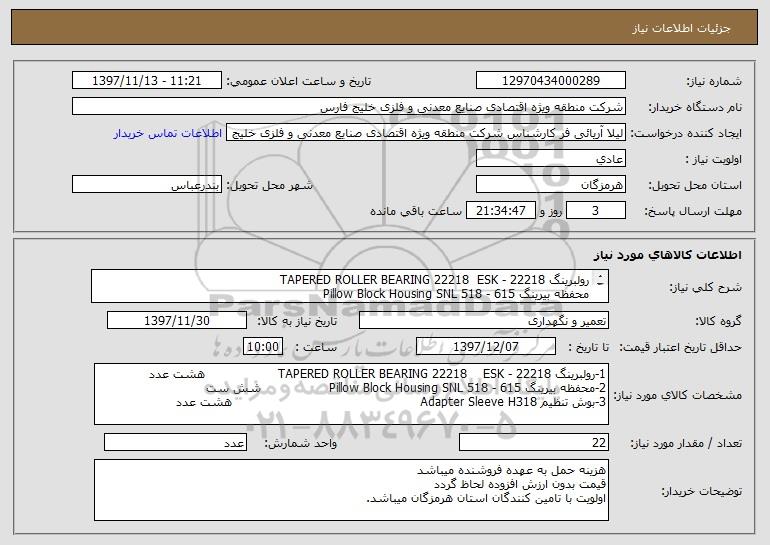Select the goods group field تعمیر و نگهداری
The width and height of the screenshot is (770, 545).
(x=484, y=321)
